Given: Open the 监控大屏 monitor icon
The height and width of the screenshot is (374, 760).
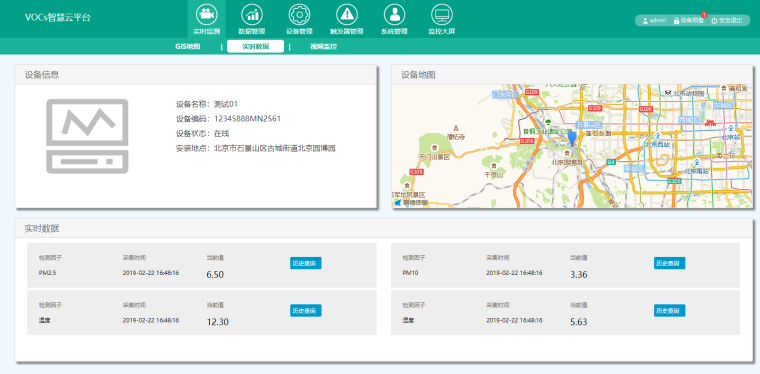Looking at the screenshot, I should (x=442, y=14).
